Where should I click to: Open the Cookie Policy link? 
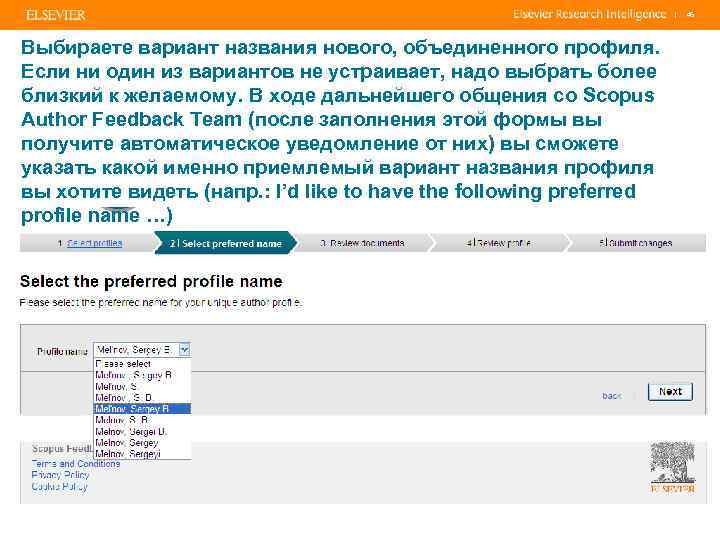[59, 486]
